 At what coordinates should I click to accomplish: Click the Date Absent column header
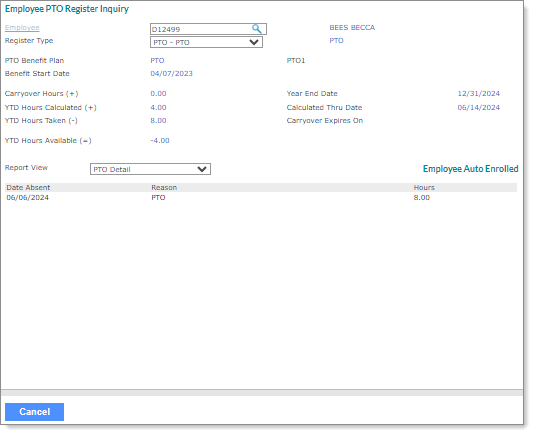click(x=28, y=188)
